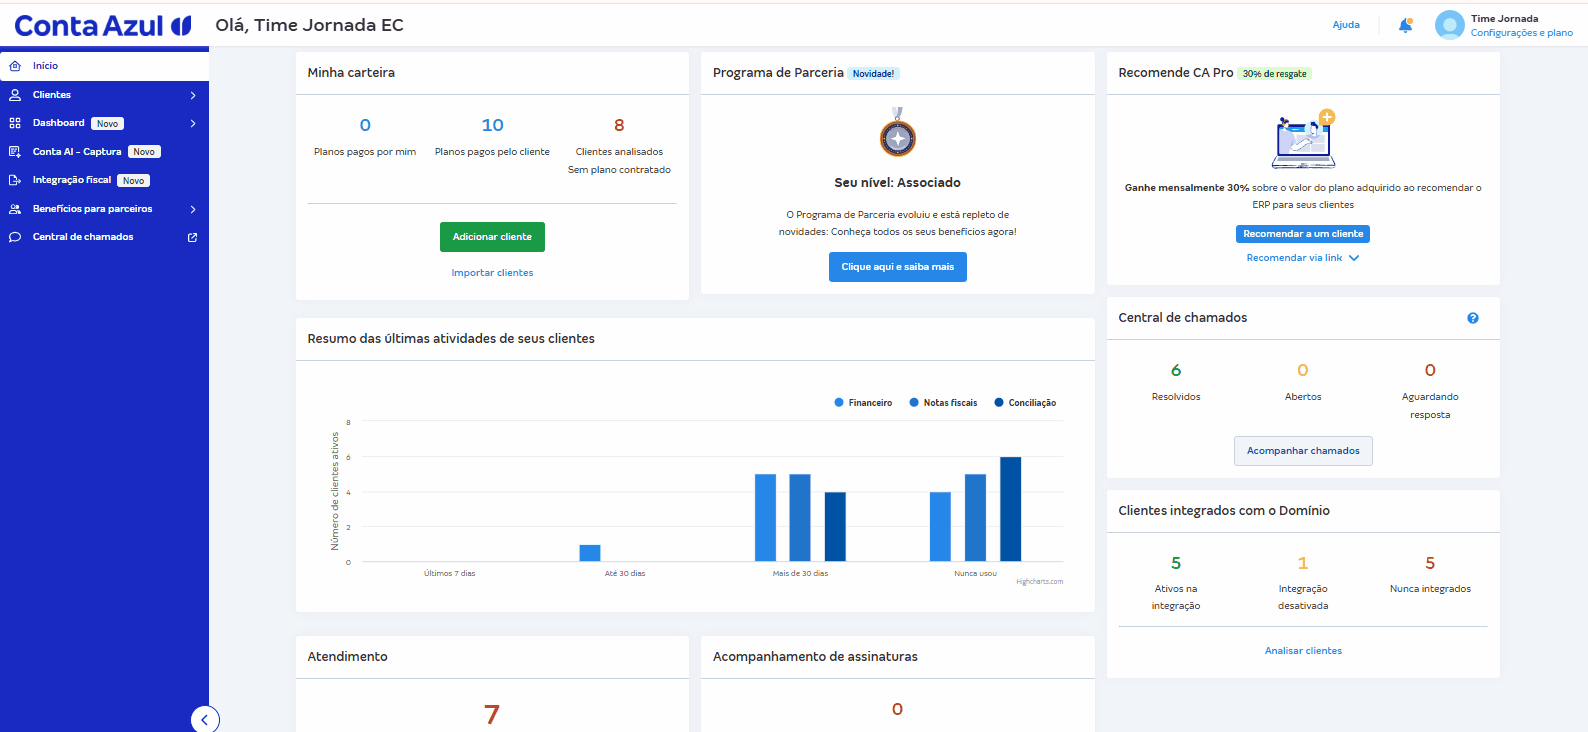Click the Acompanhar chamados button

click(1303, 451)
